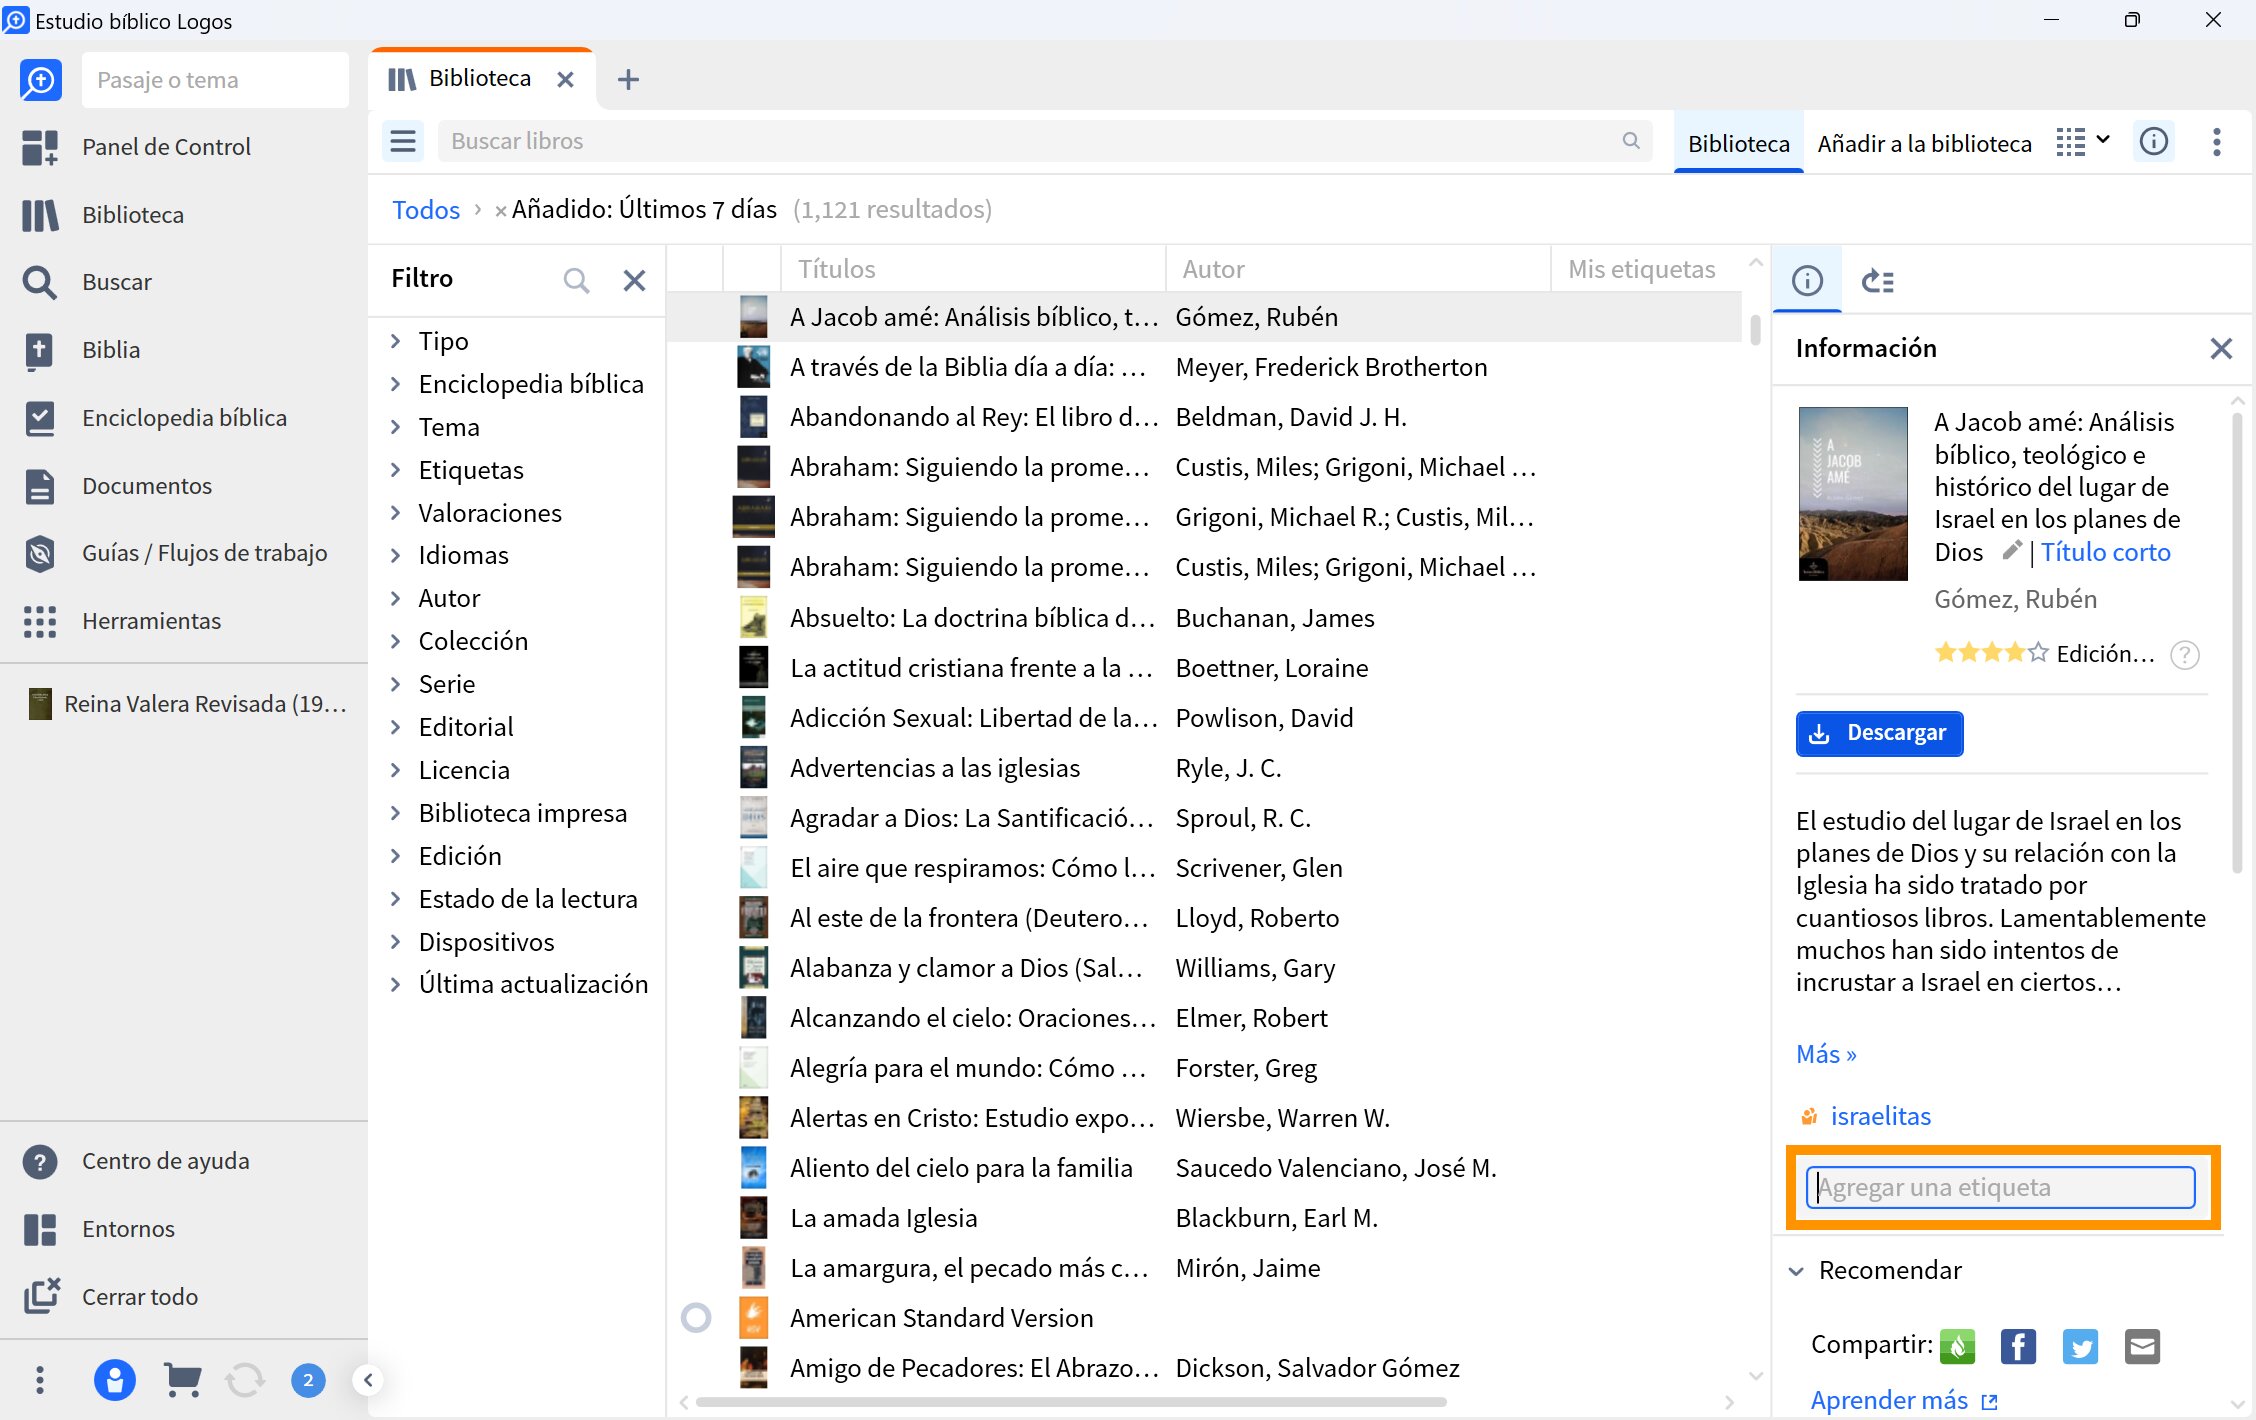Click in the Agregar una etiqueta field
The image size is (2256, 1420).
point(2001,1187)
